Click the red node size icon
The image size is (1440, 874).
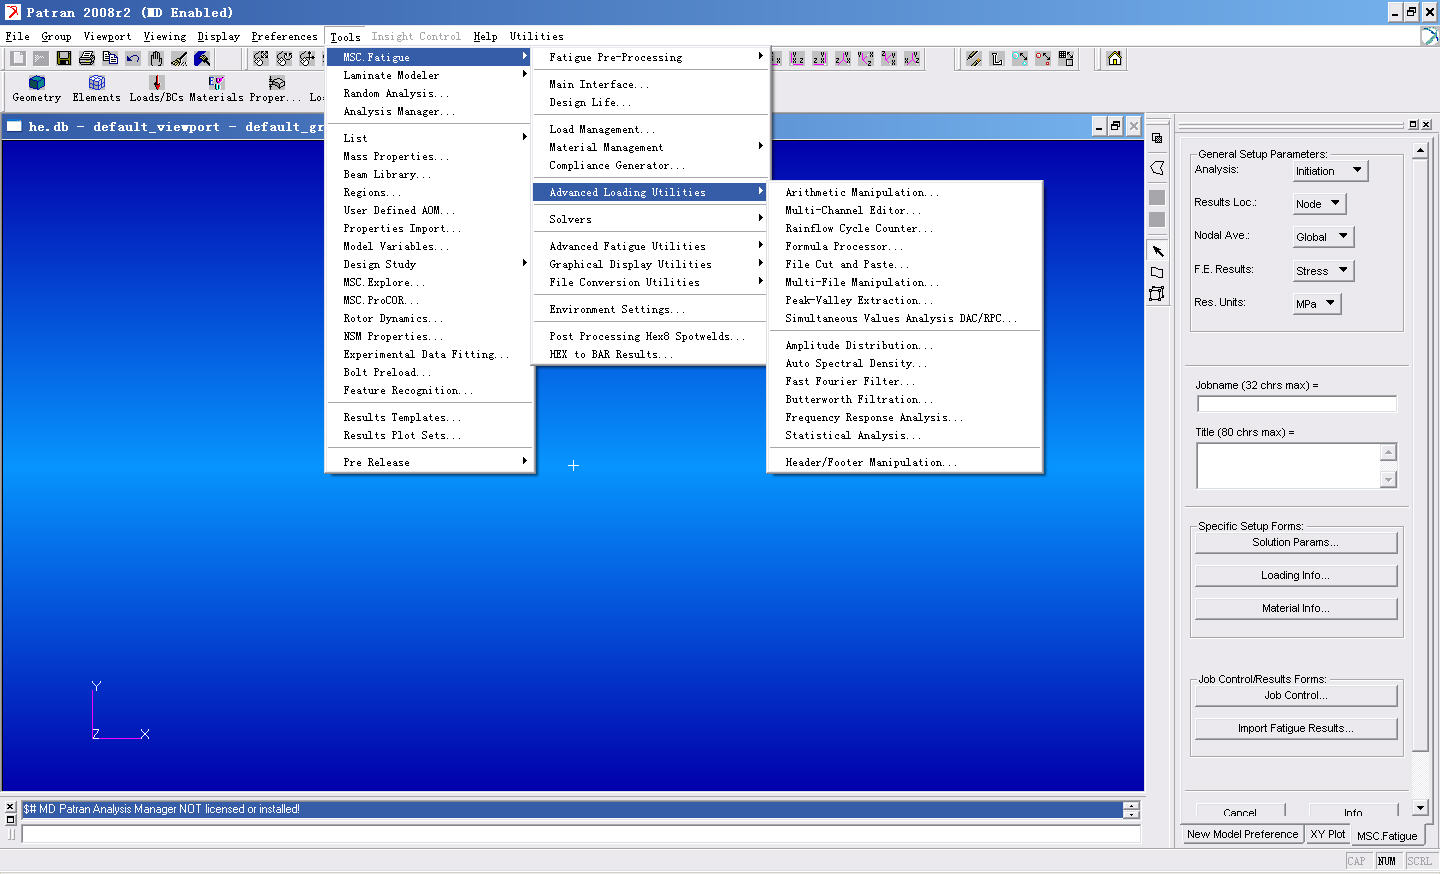(x=1043, y=59)
